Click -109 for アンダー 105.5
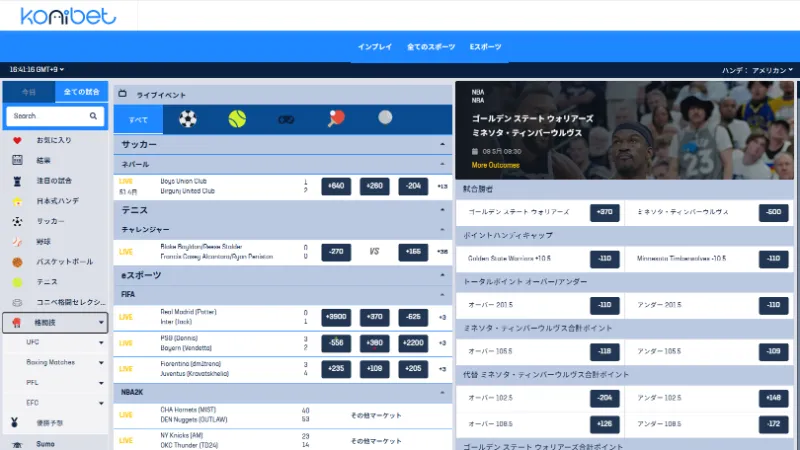 [773, 352]
